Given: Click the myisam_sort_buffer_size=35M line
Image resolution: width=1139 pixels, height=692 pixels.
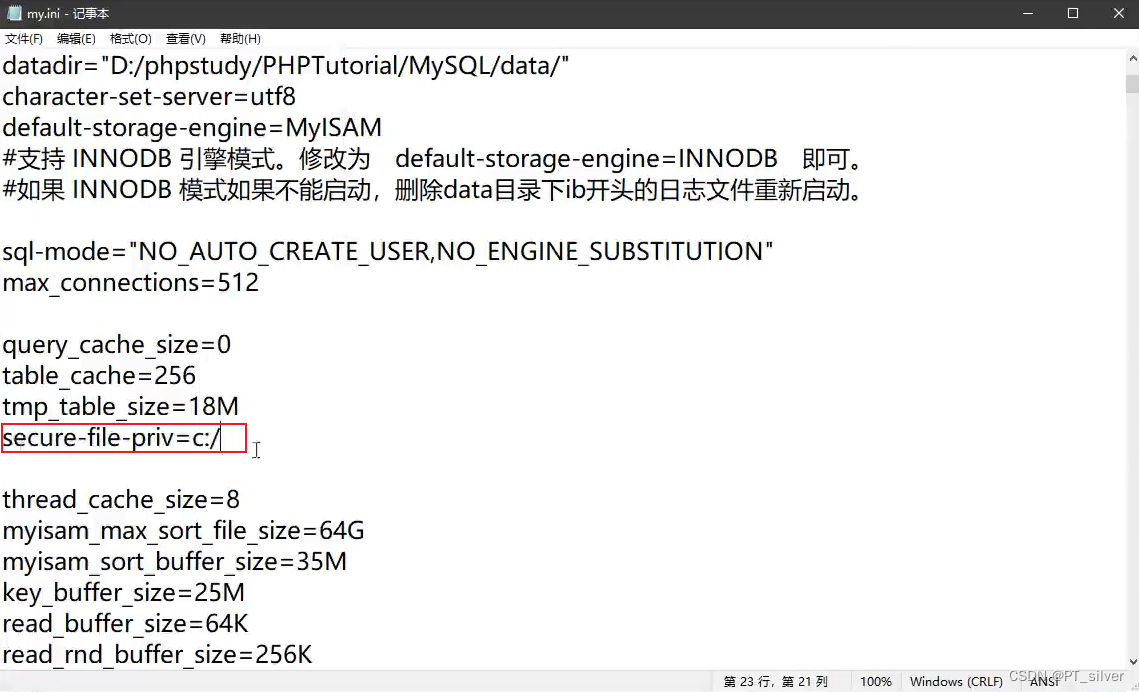Looking at the screenshot, I should 174,562.
